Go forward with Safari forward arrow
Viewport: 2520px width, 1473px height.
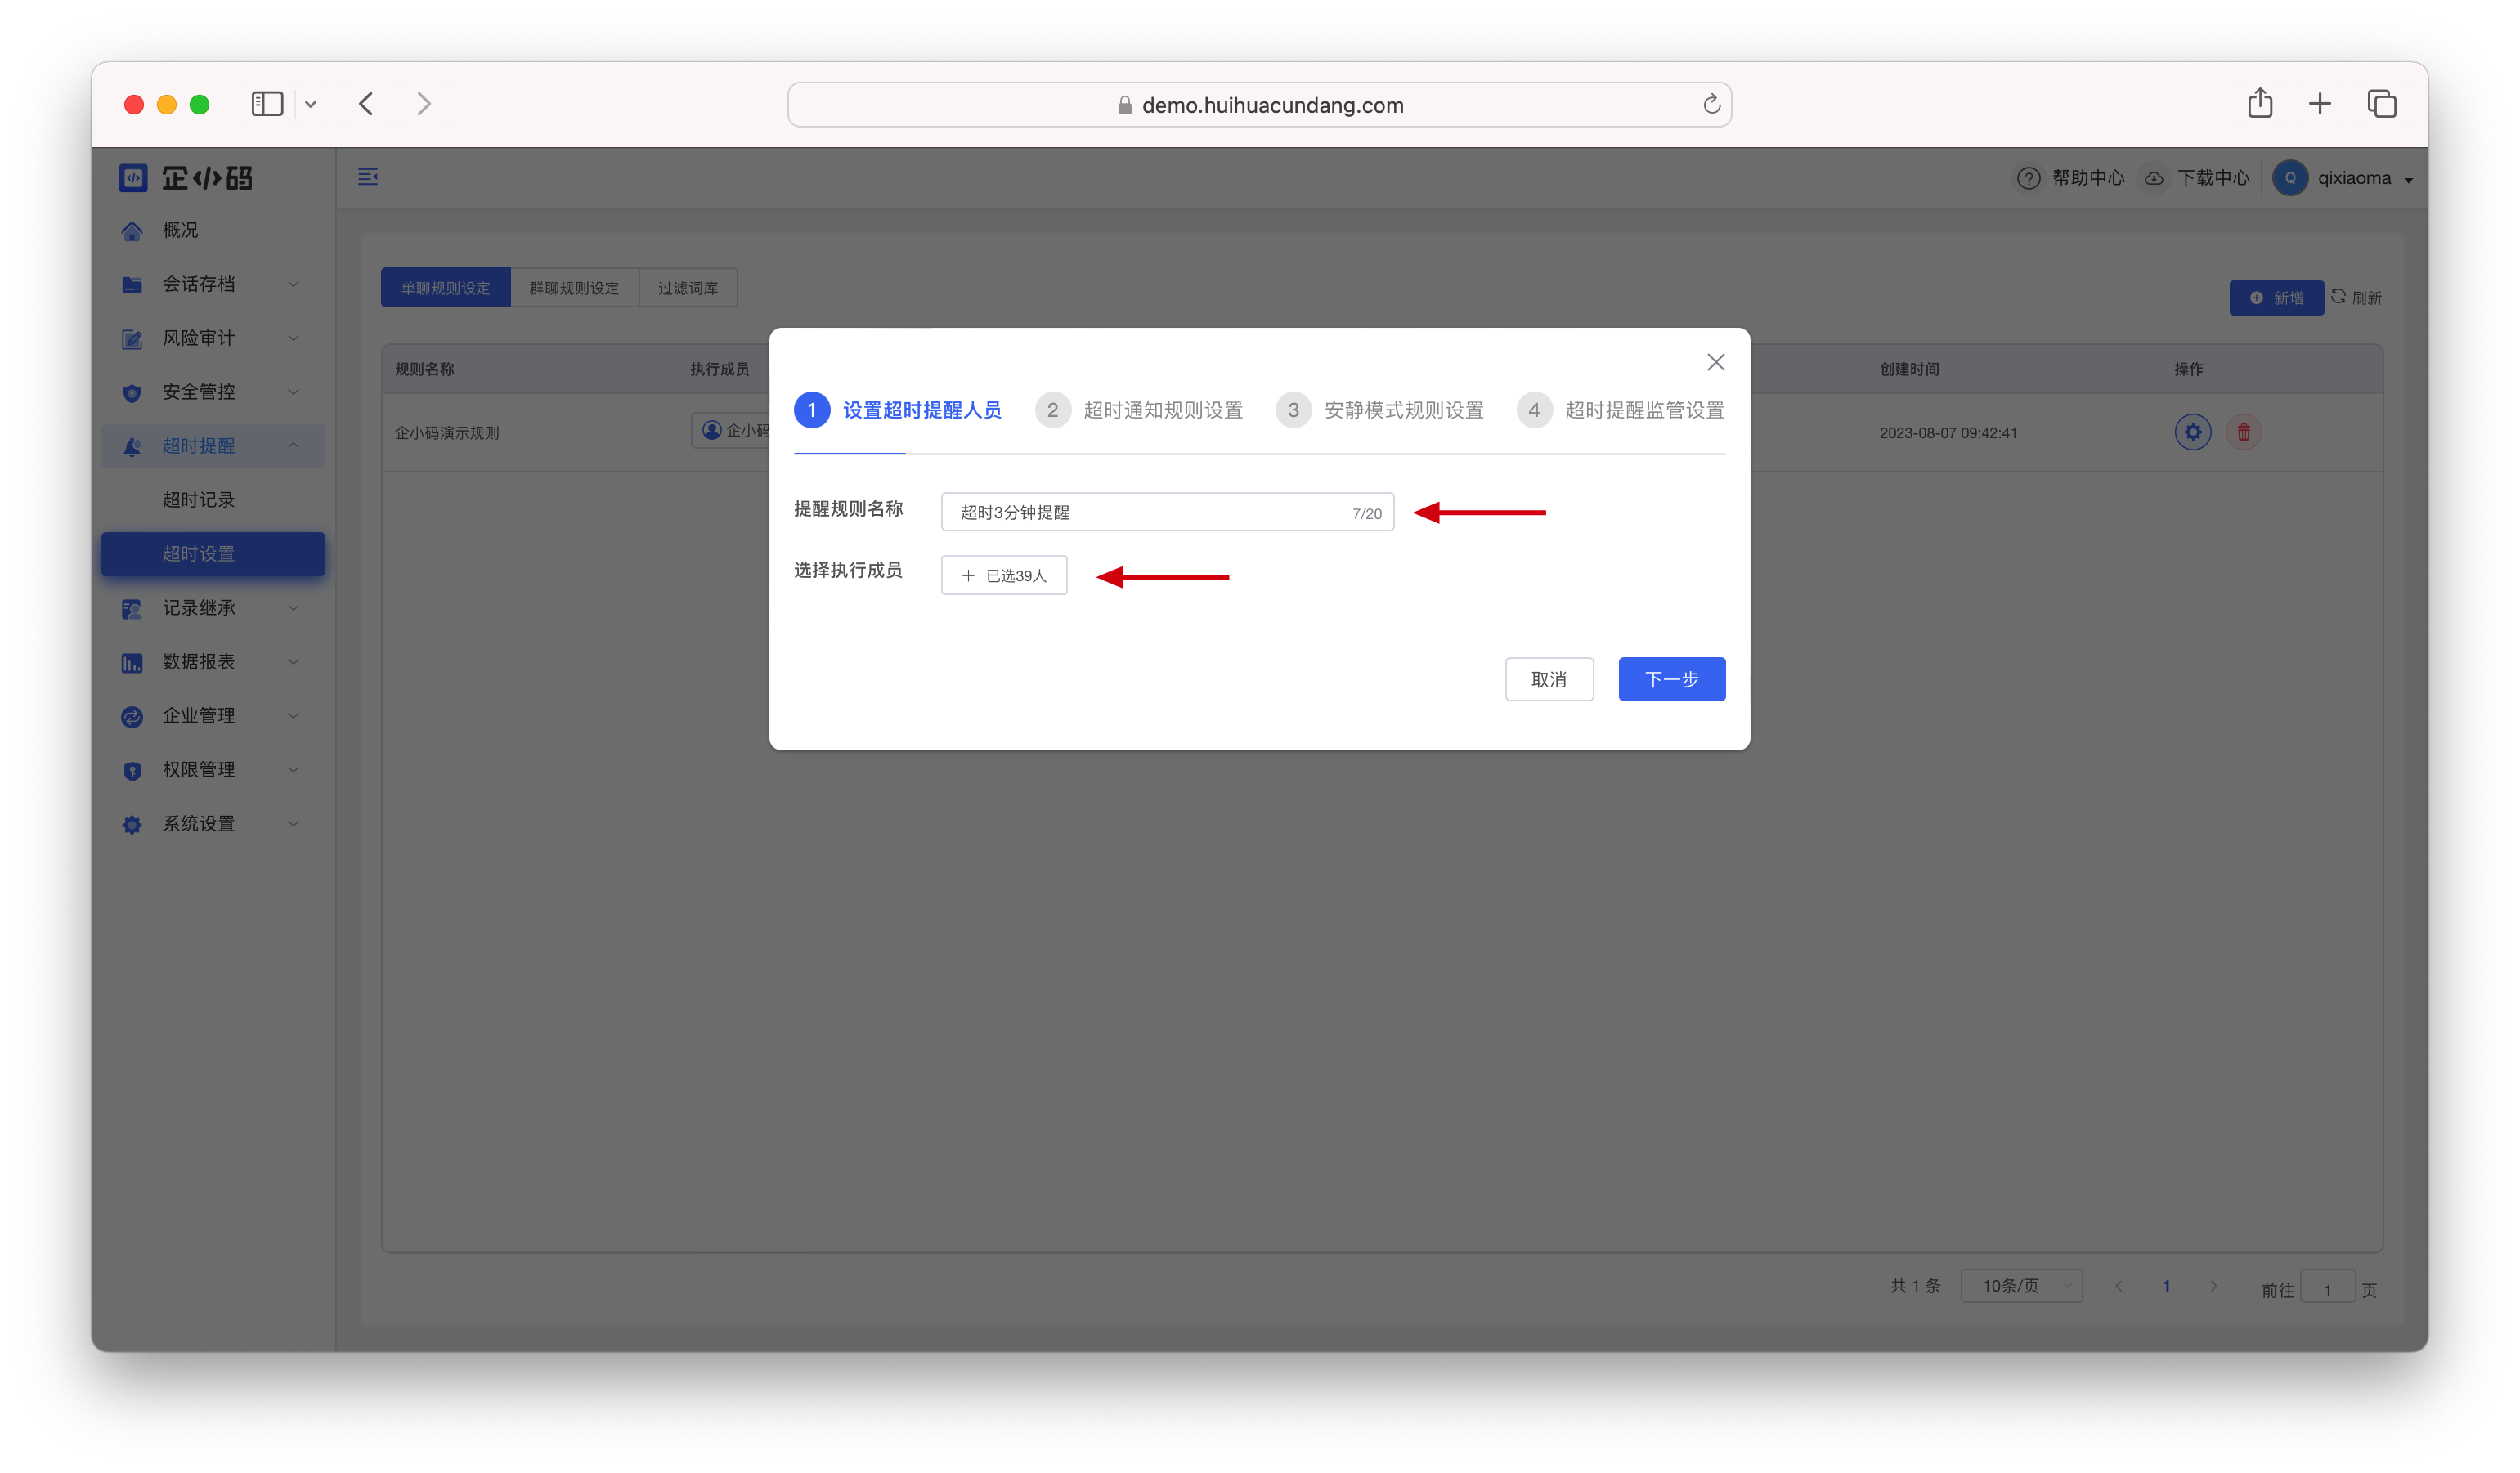point(424,104)
